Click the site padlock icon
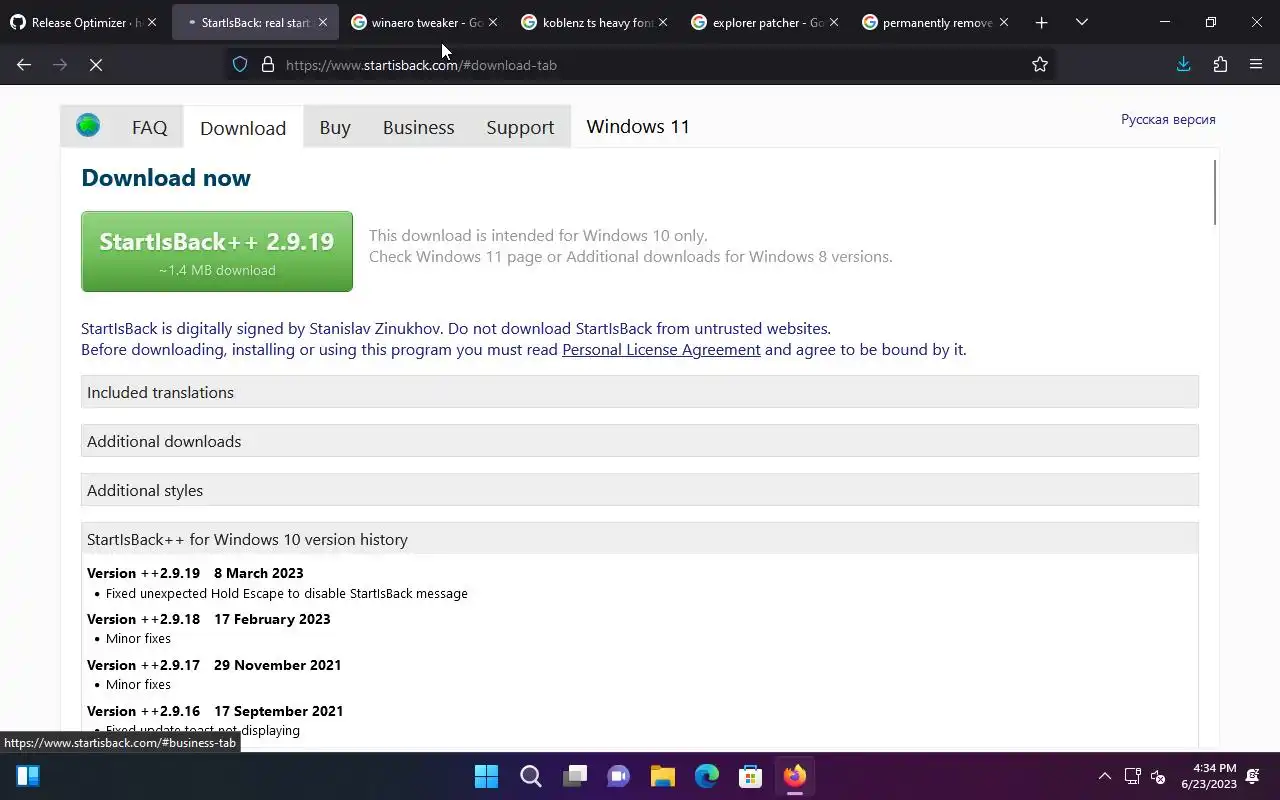Viewport: 1280px width, 800px height. tap(268, 65)
